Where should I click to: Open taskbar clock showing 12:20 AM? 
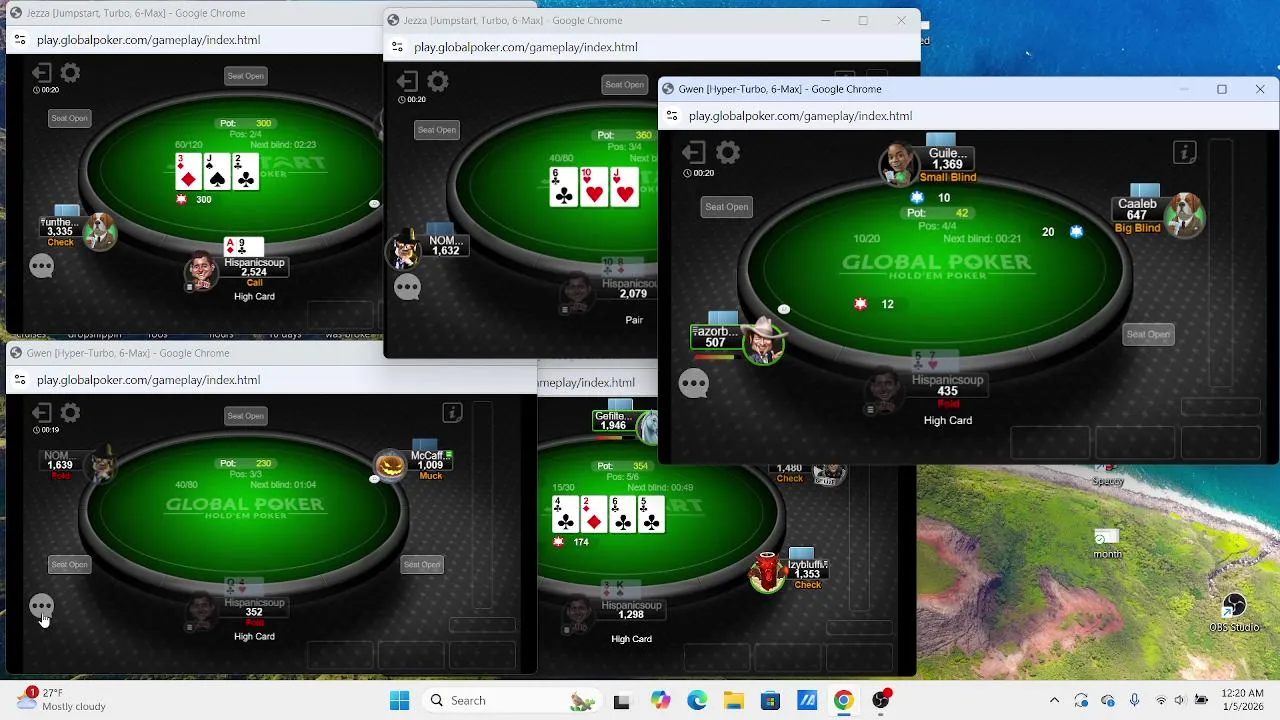click(x=1243, y=700)
